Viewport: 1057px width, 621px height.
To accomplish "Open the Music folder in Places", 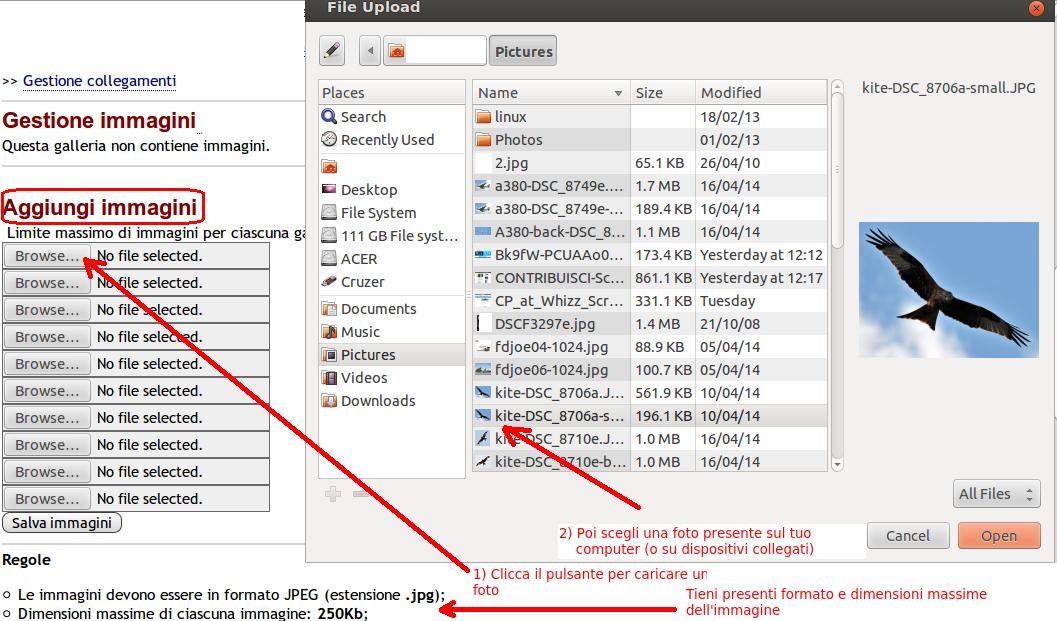I will pos(360,332).
